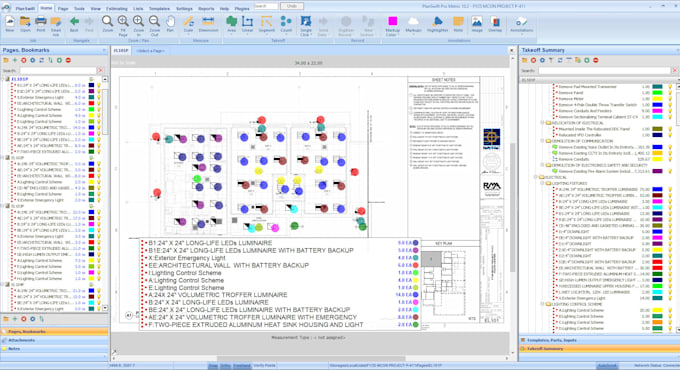Open the Notes panel section
This screenshot has height=370, width=680.
pos(54,348)
